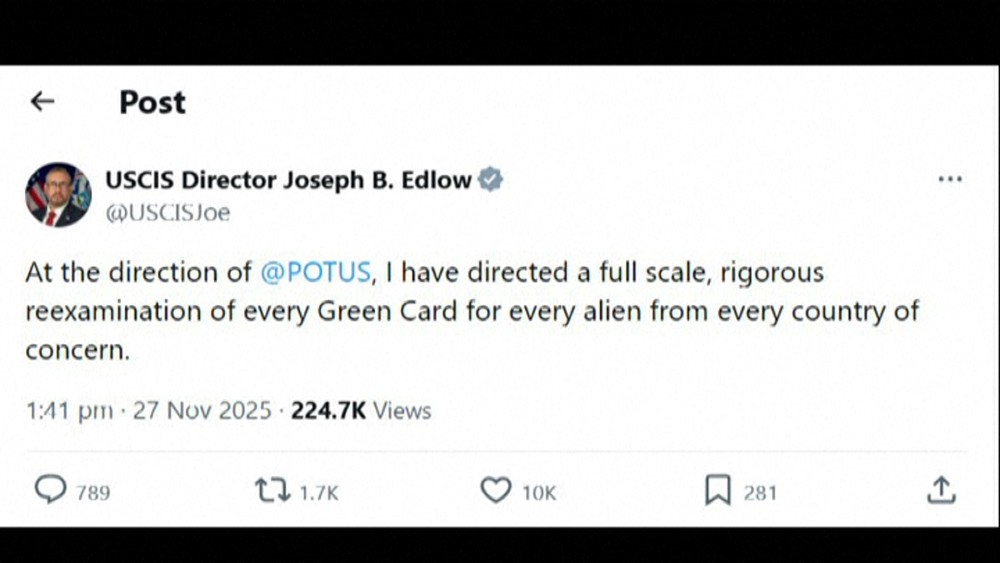Viewport: 1000px width, 563px height.
Task: Click the 27 Nov 2025 date
Action: (202, 411)
